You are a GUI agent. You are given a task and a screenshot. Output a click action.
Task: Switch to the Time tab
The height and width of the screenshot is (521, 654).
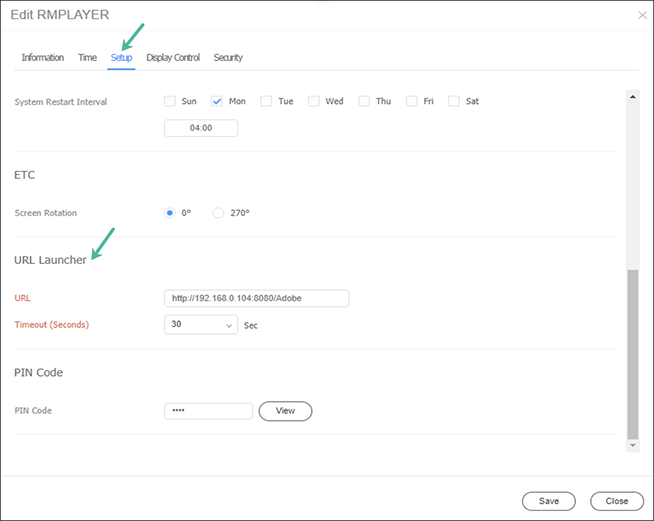coord(87,58)
